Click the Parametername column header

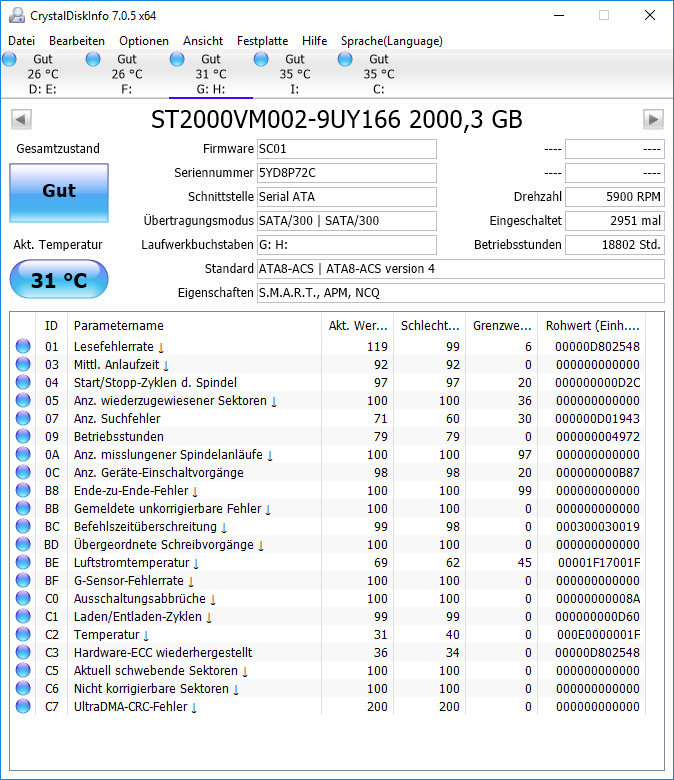click(x=194, y=325)
